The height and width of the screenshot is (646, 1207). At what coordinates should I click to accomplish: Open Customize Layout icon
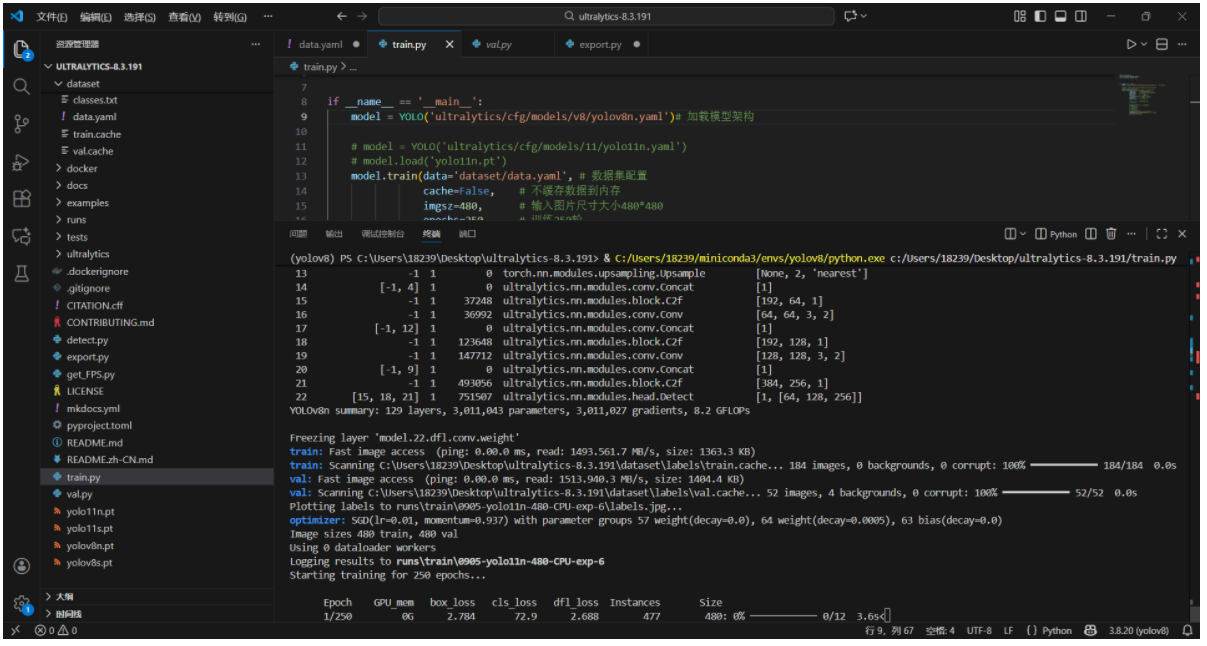[x=1019, y=16]
